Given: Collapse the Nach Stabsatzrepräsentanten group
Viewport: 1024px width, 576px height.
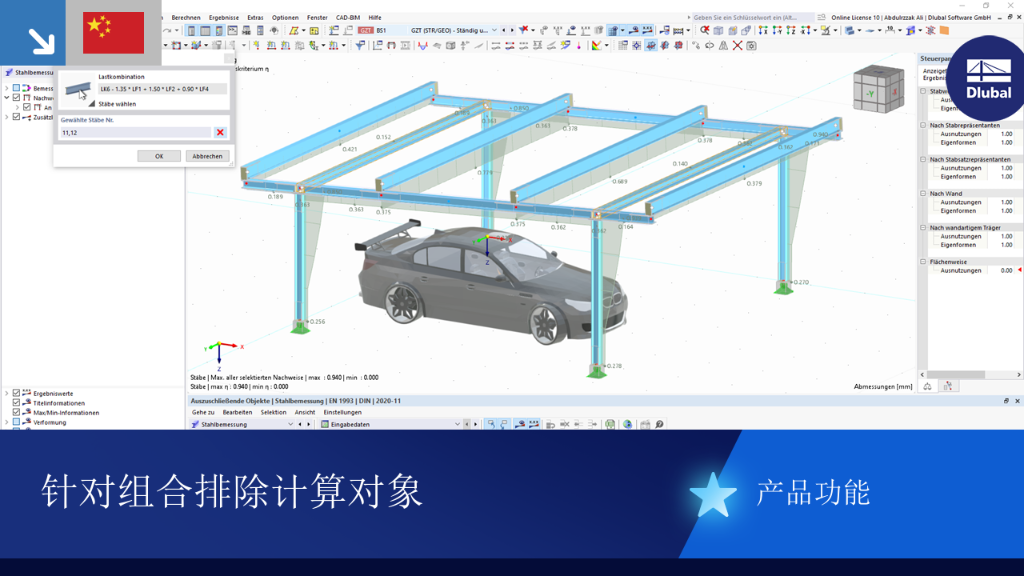Looking at the screenshot, I should 923,159.
